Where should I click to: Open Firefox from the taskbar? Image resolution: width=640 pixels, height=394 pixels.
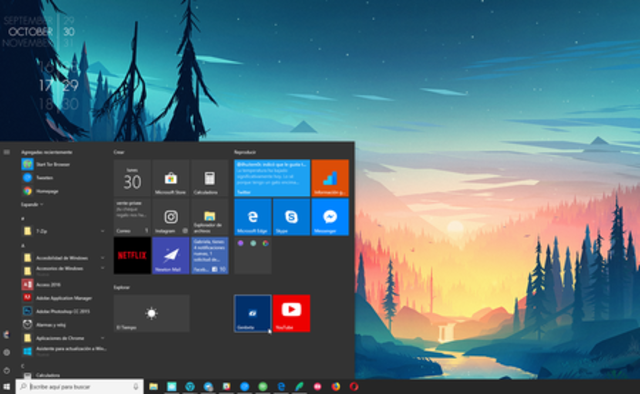pos(336,386)
